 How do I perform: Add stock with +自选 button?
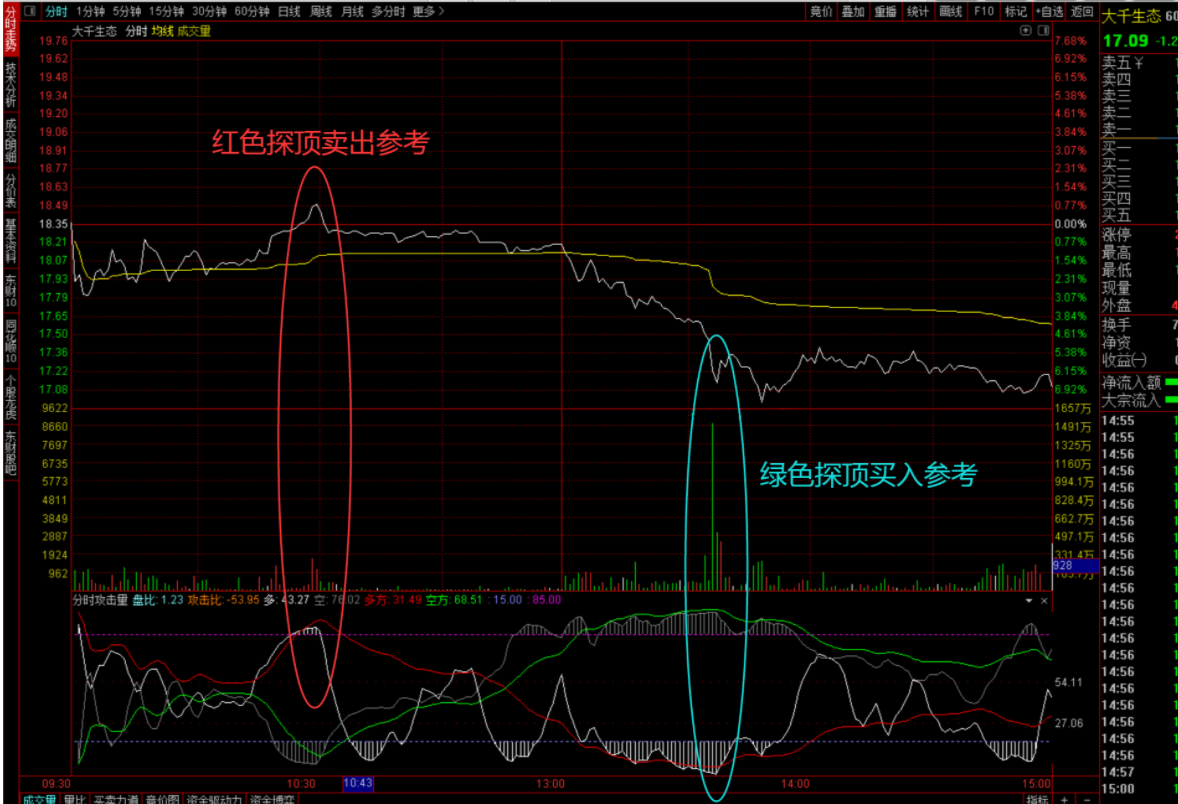tap(1049, 11)
